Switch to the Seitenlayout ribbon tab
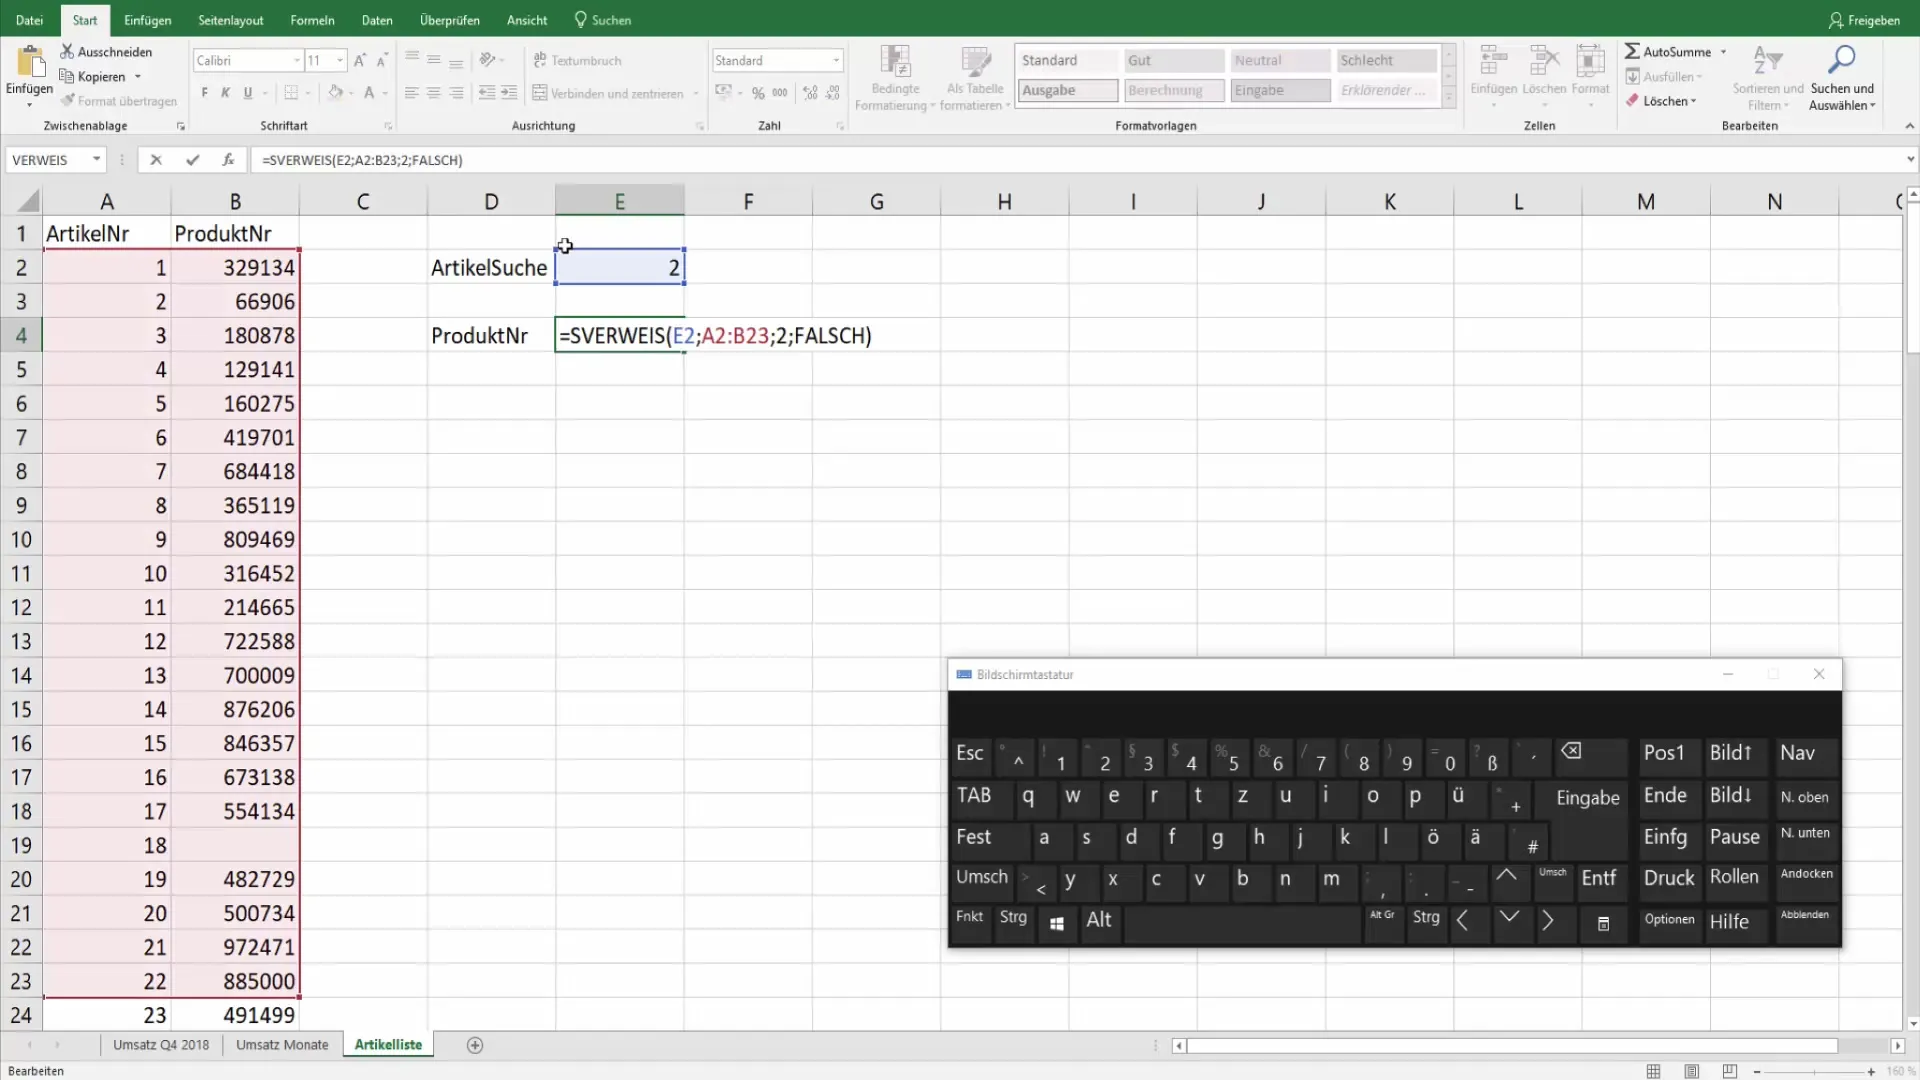The height and width of the screenshot is (1080, 1920). 231,20
